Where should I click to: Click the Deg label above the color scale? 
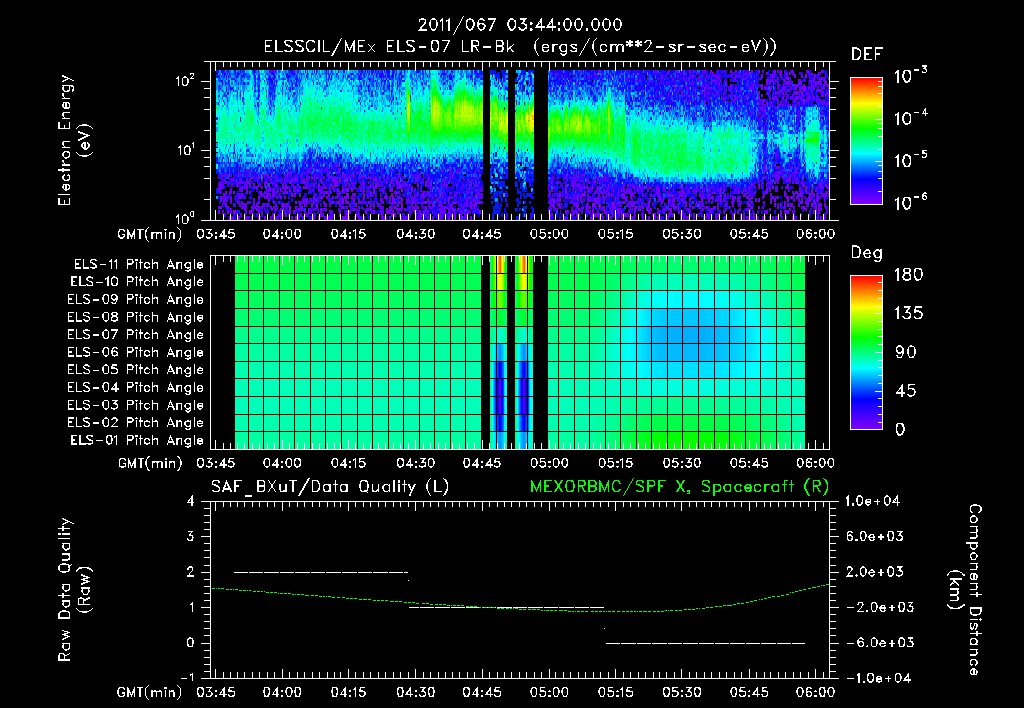click(x=867, y=253)
